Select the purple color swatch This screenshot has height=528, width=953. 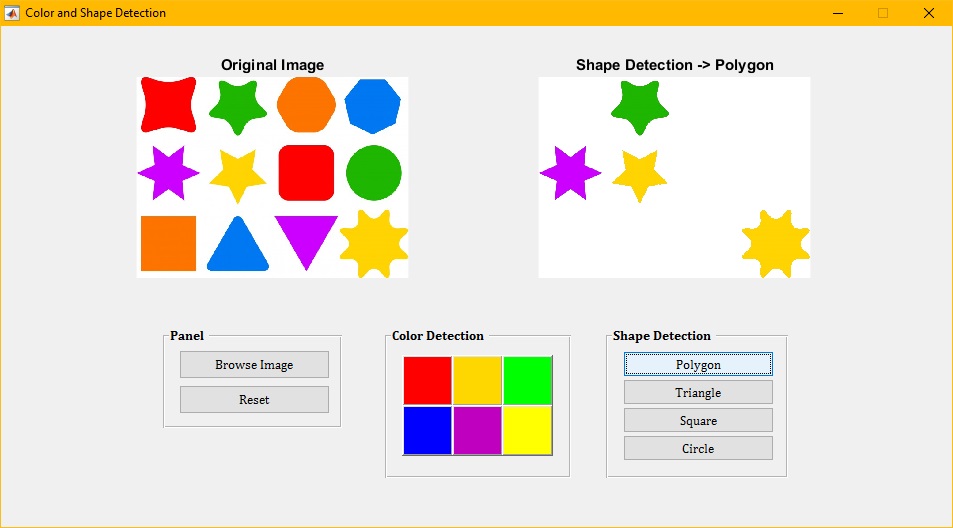(477, 430)
